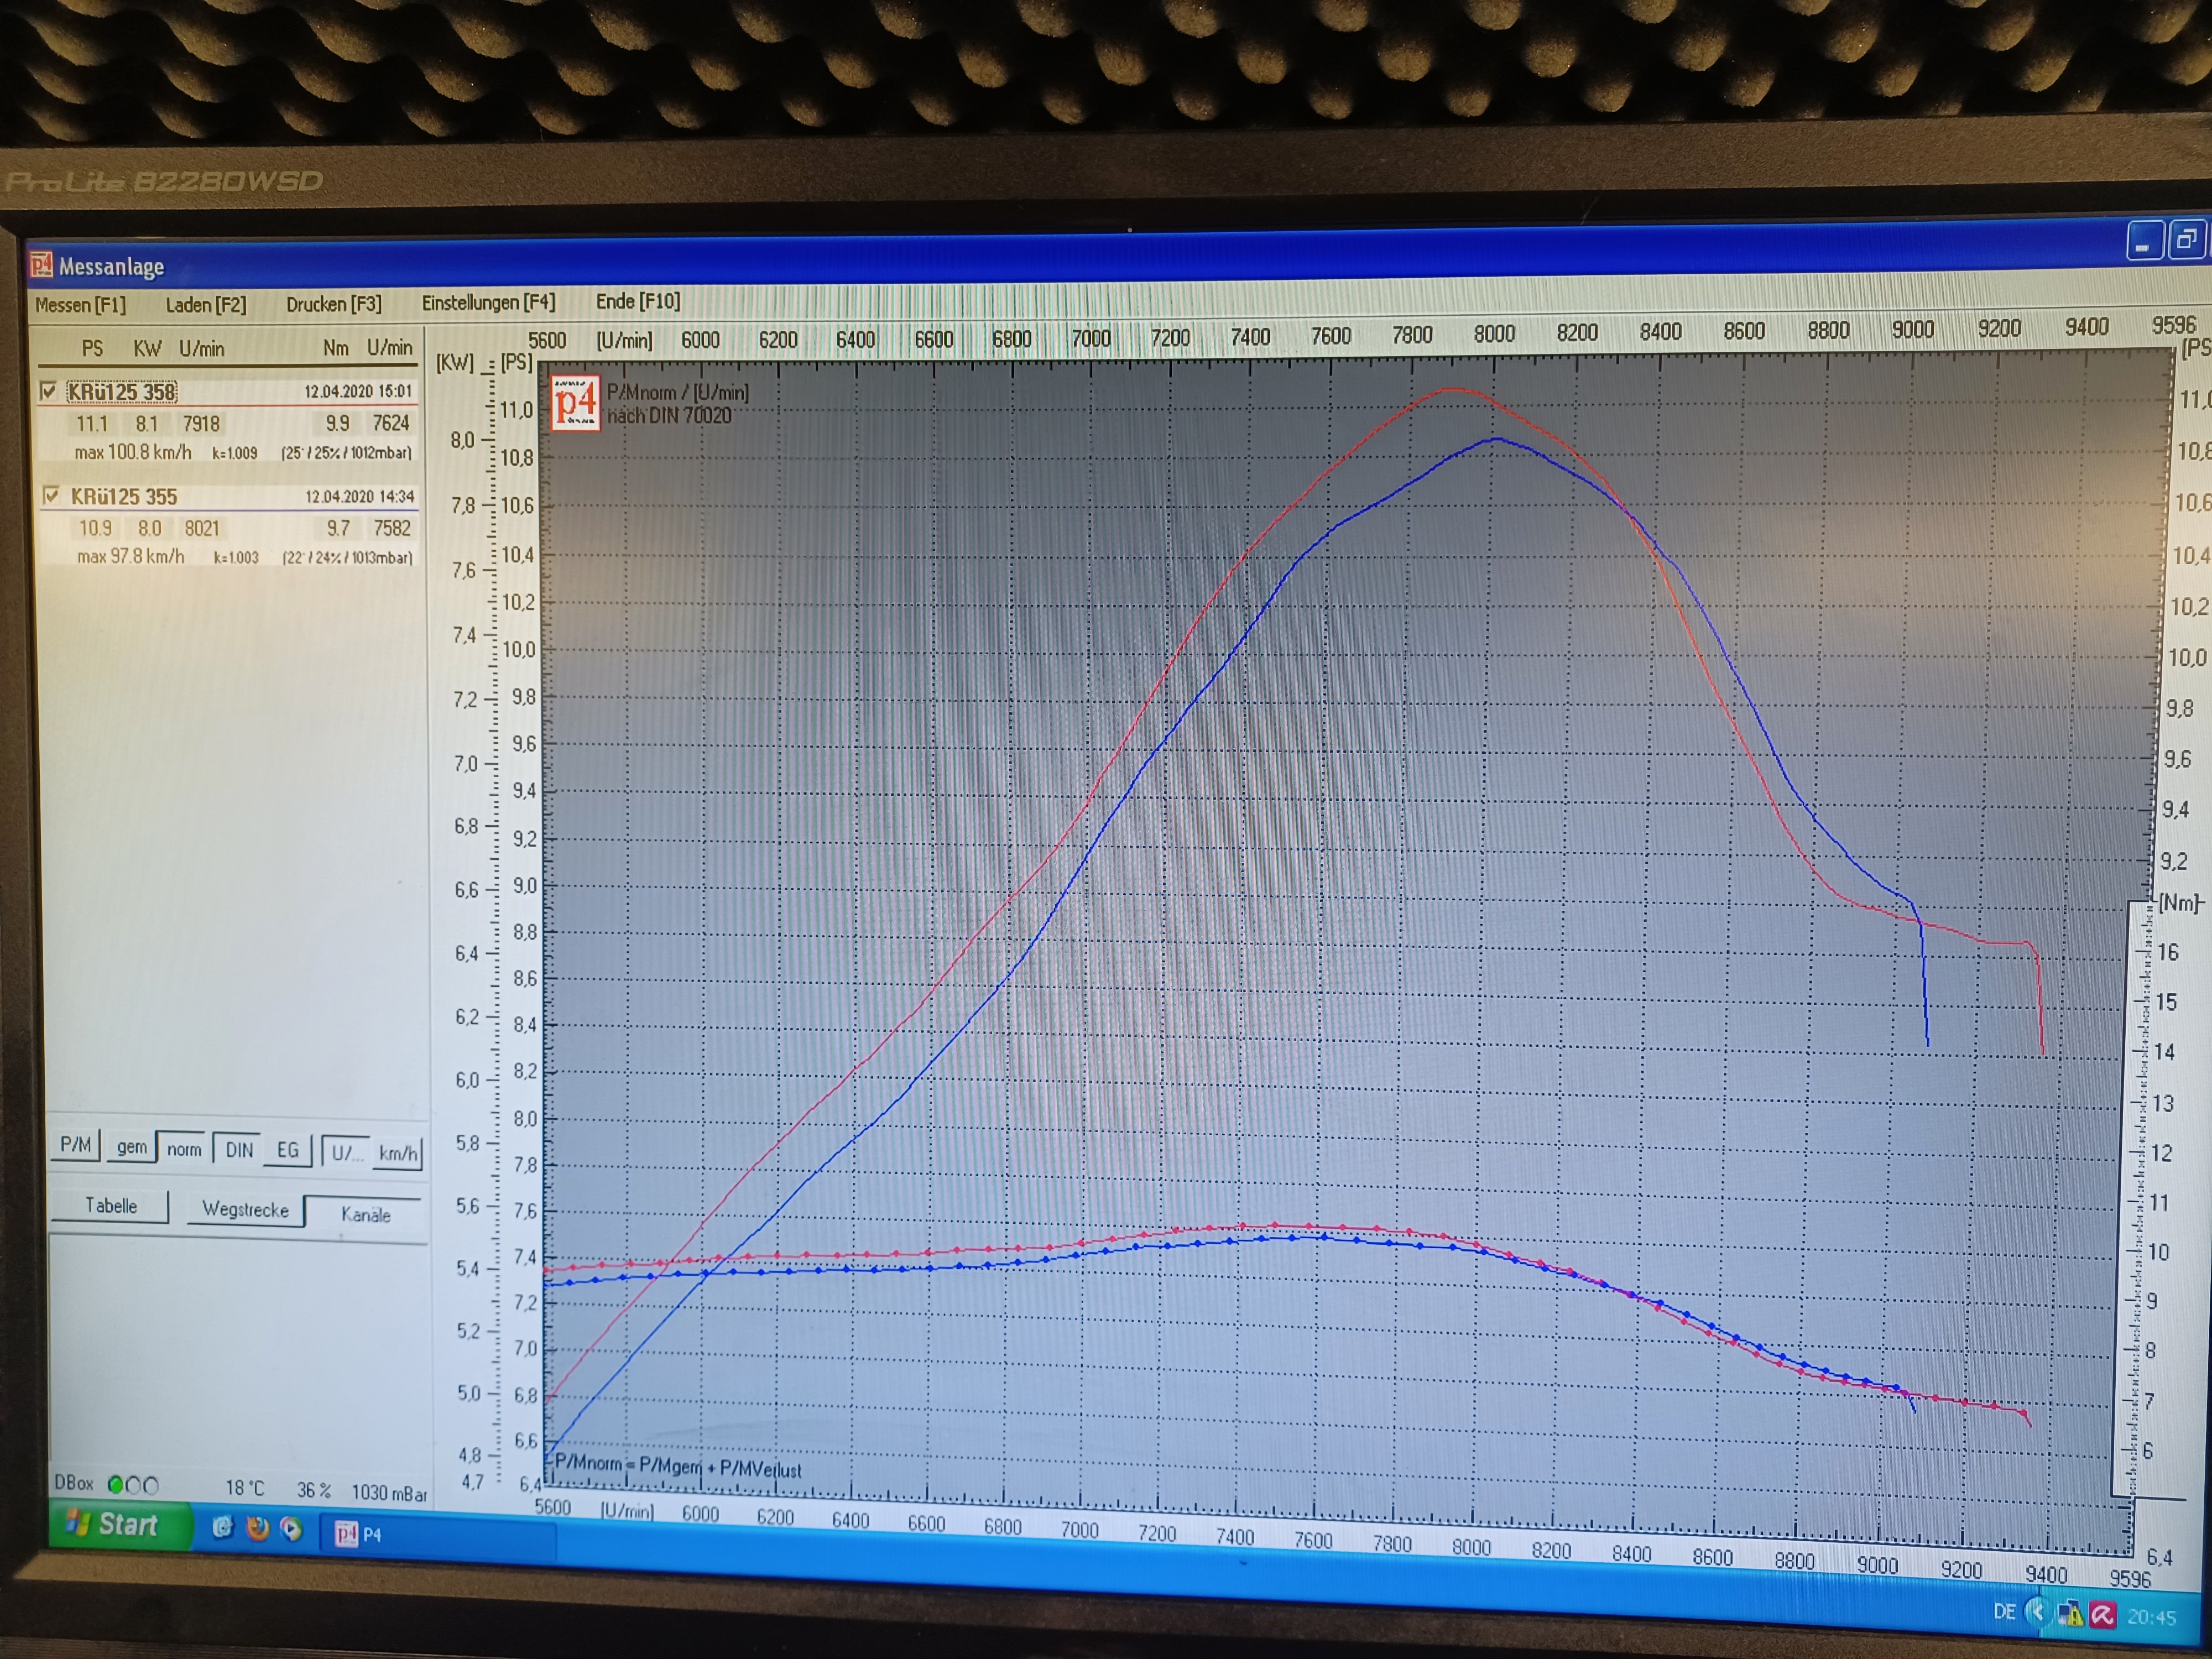Click the red tray icon next to the clock
The image size is (2212, 1659).
(2103, 1614)
